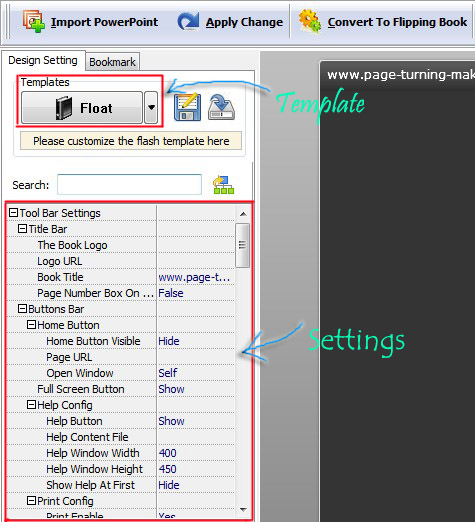Screen dimensions: 475x522
Task: Toggle the Full Screen Button Show value
Action: pyautogui.click(x=171, y=389)
